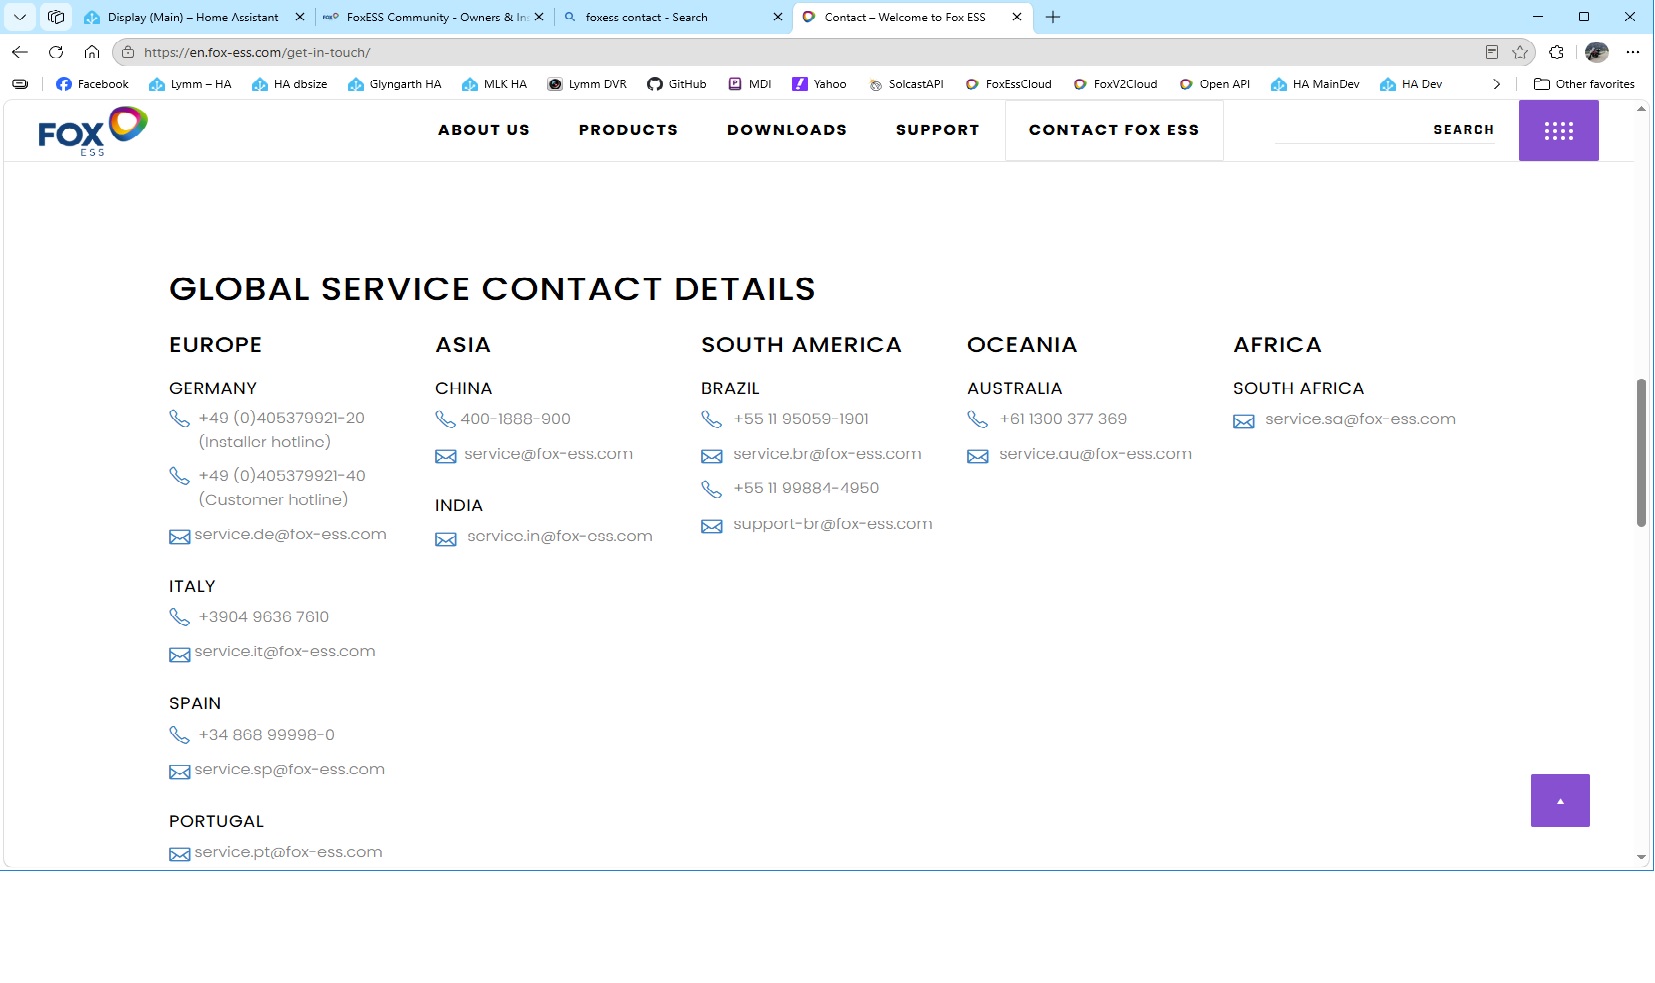Click the +55 11 99884-4950 phone number
Viewport: 1655px width, 983px height.
pyautogui.click(x=806, y=488)
